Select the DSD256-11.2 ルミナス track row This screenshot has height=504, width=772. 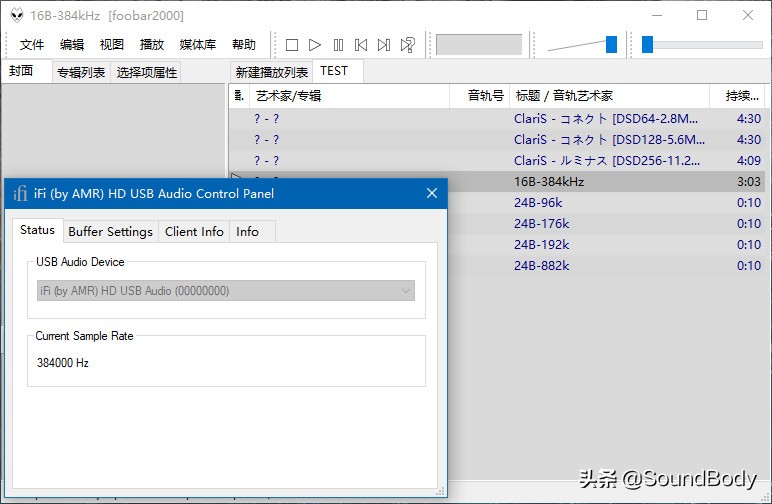tap(497, 161)
